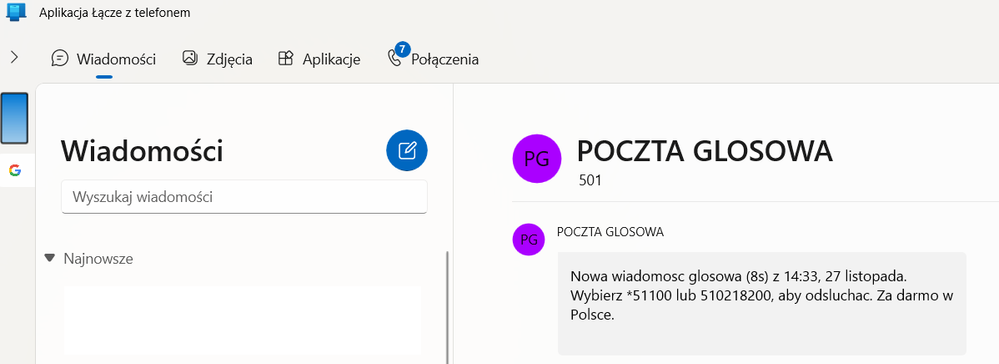Click the Wiadomości panel heading
The height and width of the screenshot is (364, 999).
pyautogui.click(x=142, y=152)
